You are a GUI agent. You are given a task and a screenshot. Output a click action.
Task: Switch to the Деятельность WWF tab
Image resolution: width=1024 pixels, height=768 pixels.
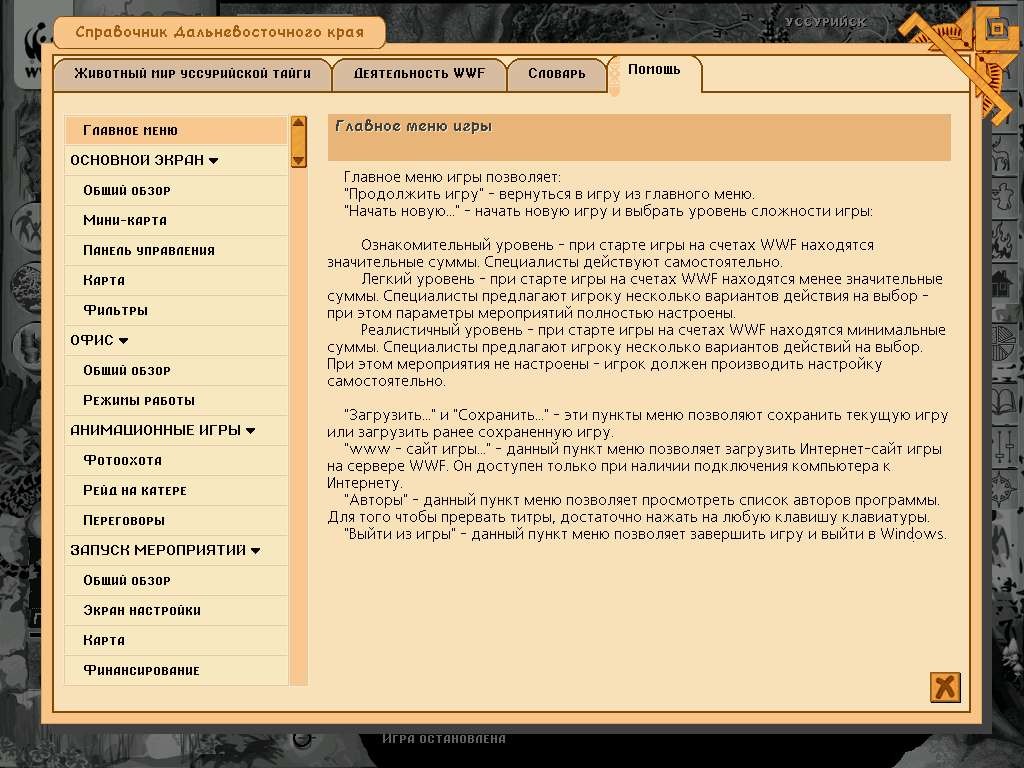[x=419, y=74]
